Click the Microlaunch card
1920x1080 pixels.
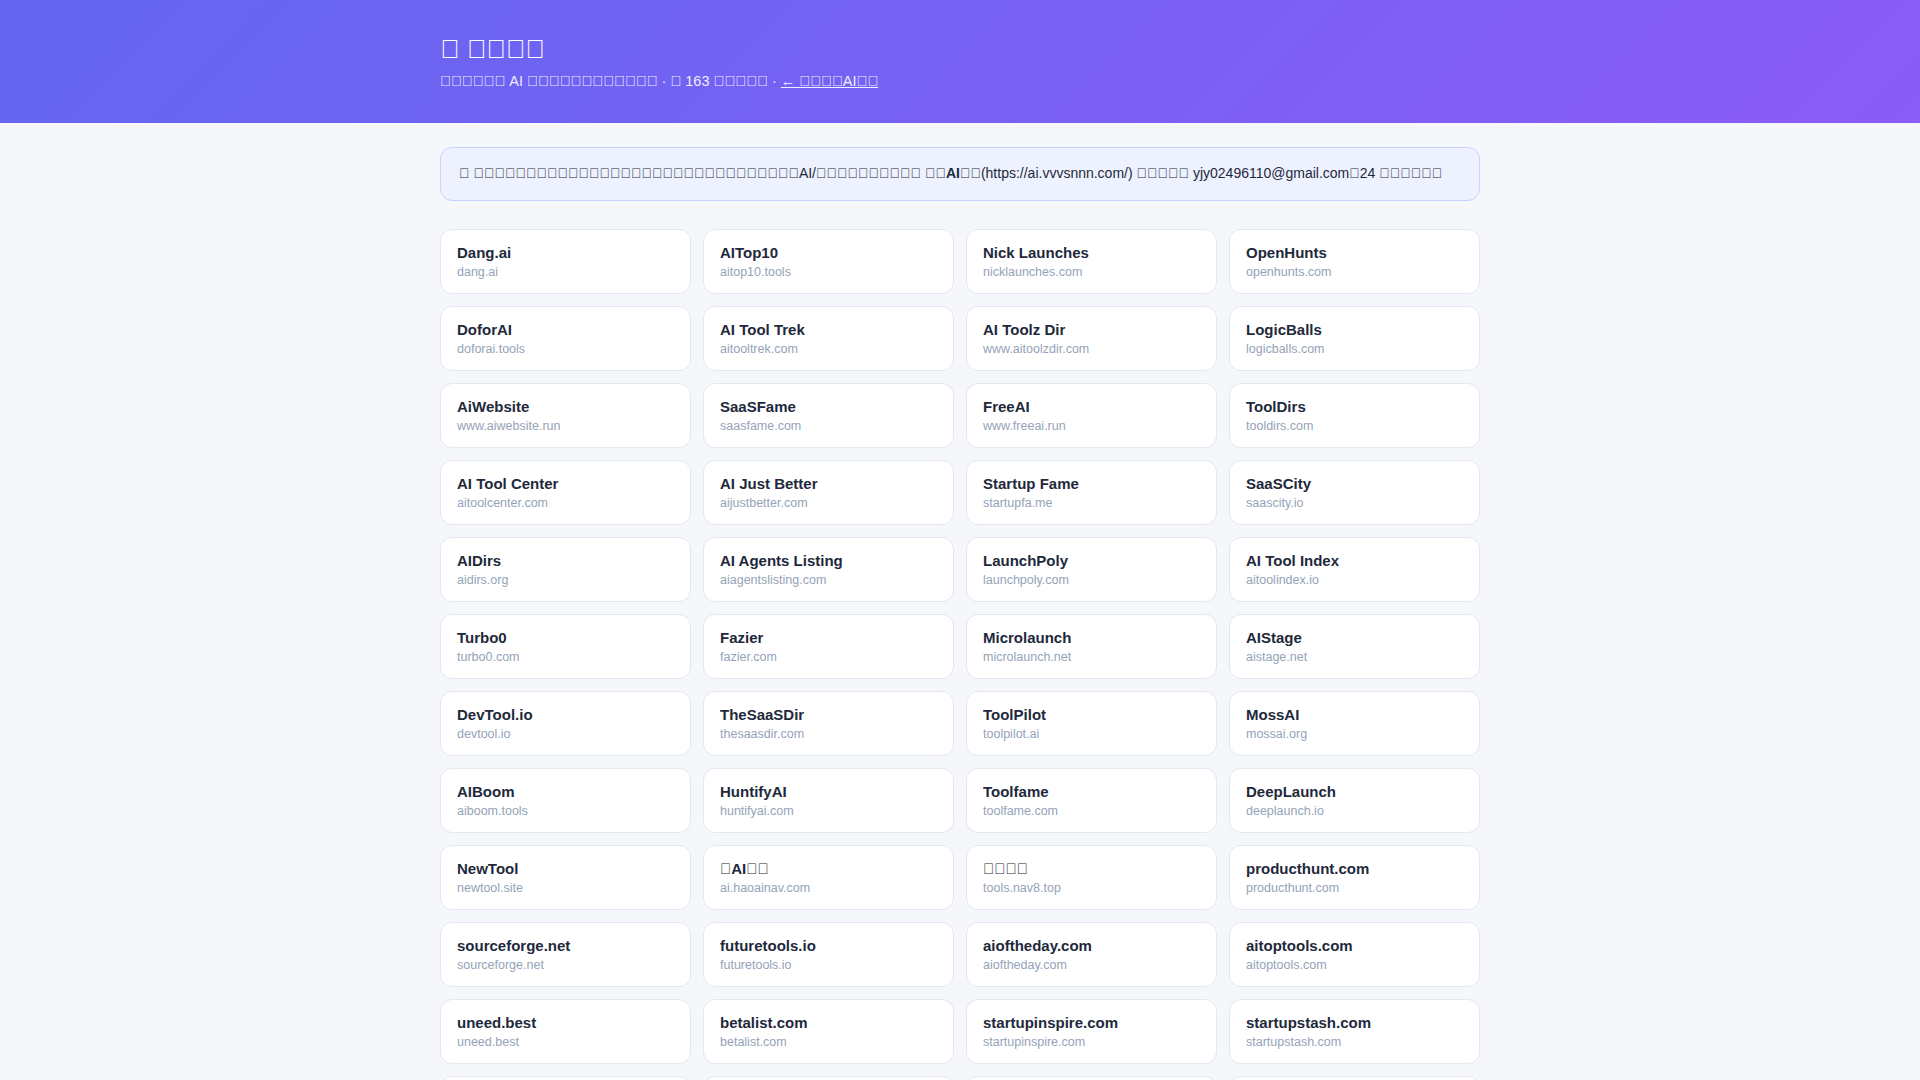tap(1091, 646)
